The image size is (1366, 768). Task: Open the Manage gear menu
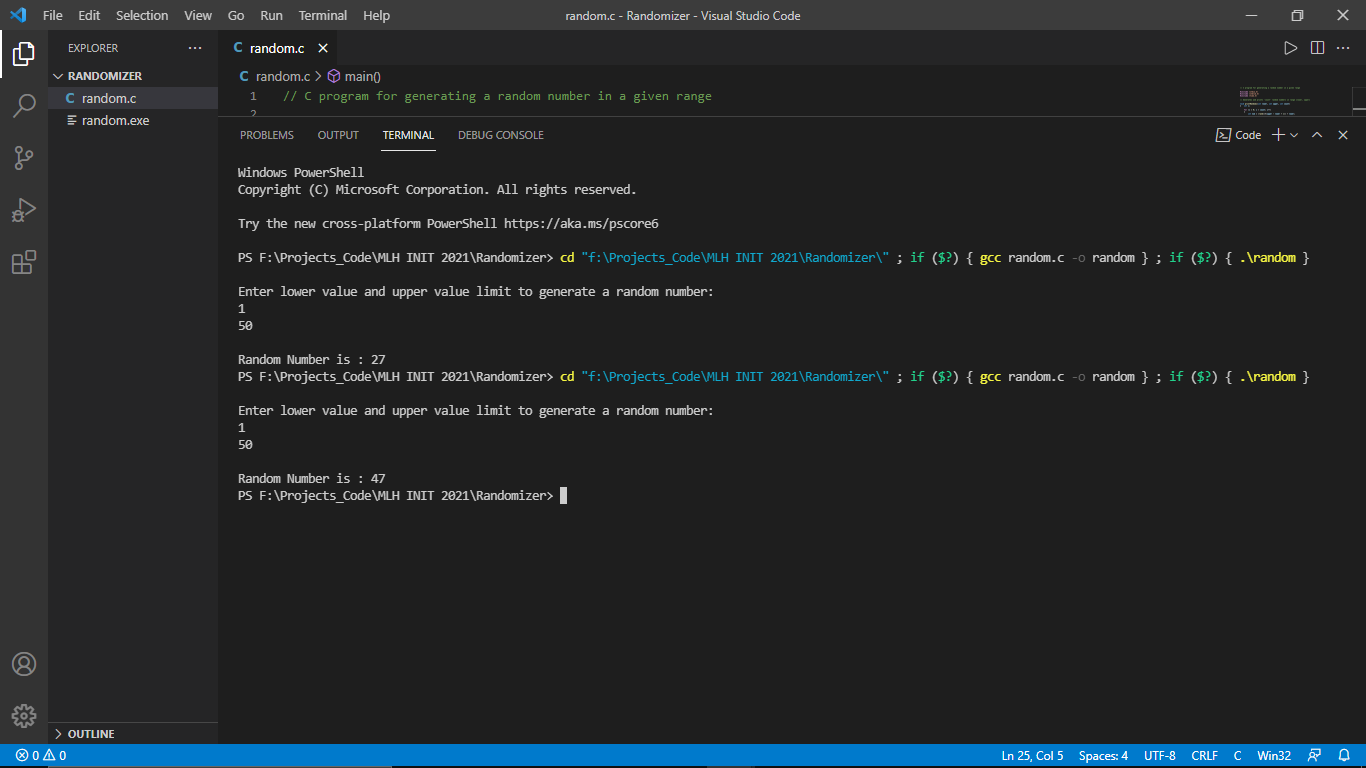point(24,716)
